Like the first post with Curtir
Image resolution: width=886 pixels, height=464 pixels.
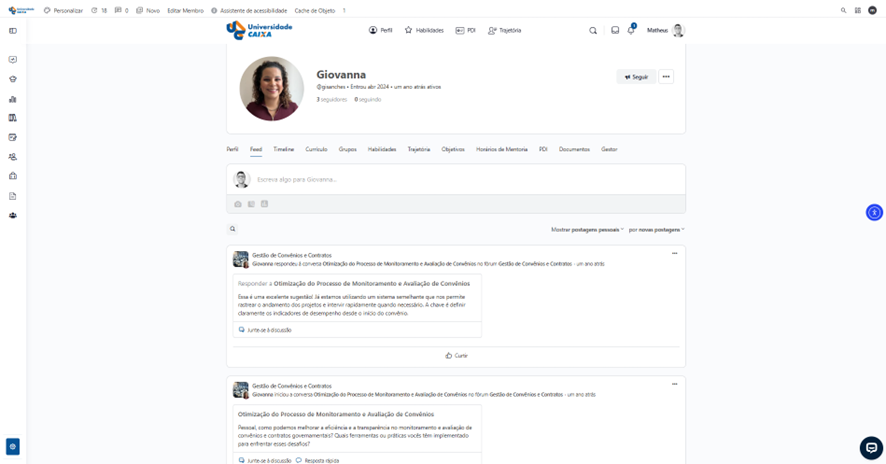[456, 355]
